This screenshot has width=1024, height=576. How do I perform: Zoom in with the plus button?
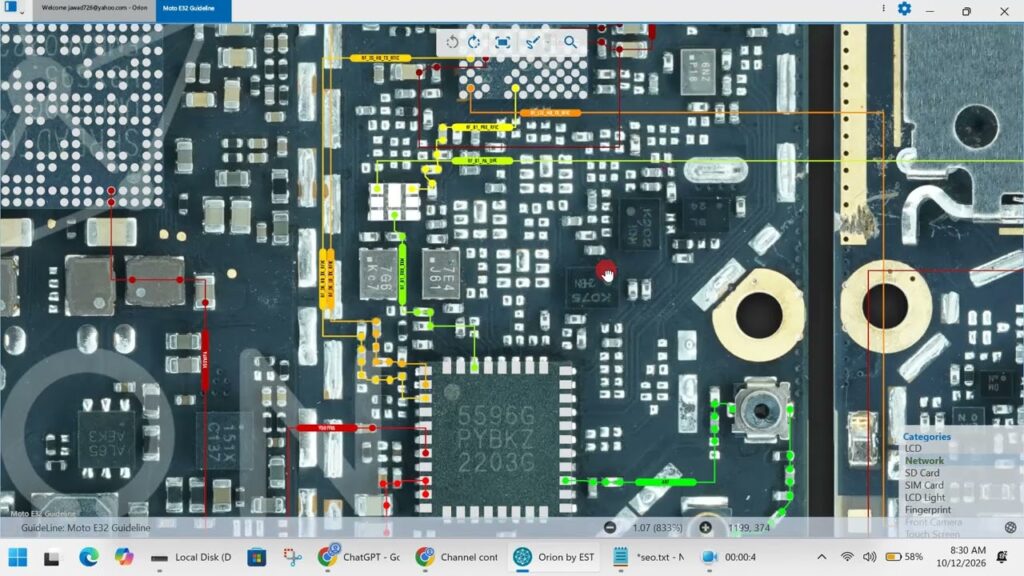coord(705,527)
